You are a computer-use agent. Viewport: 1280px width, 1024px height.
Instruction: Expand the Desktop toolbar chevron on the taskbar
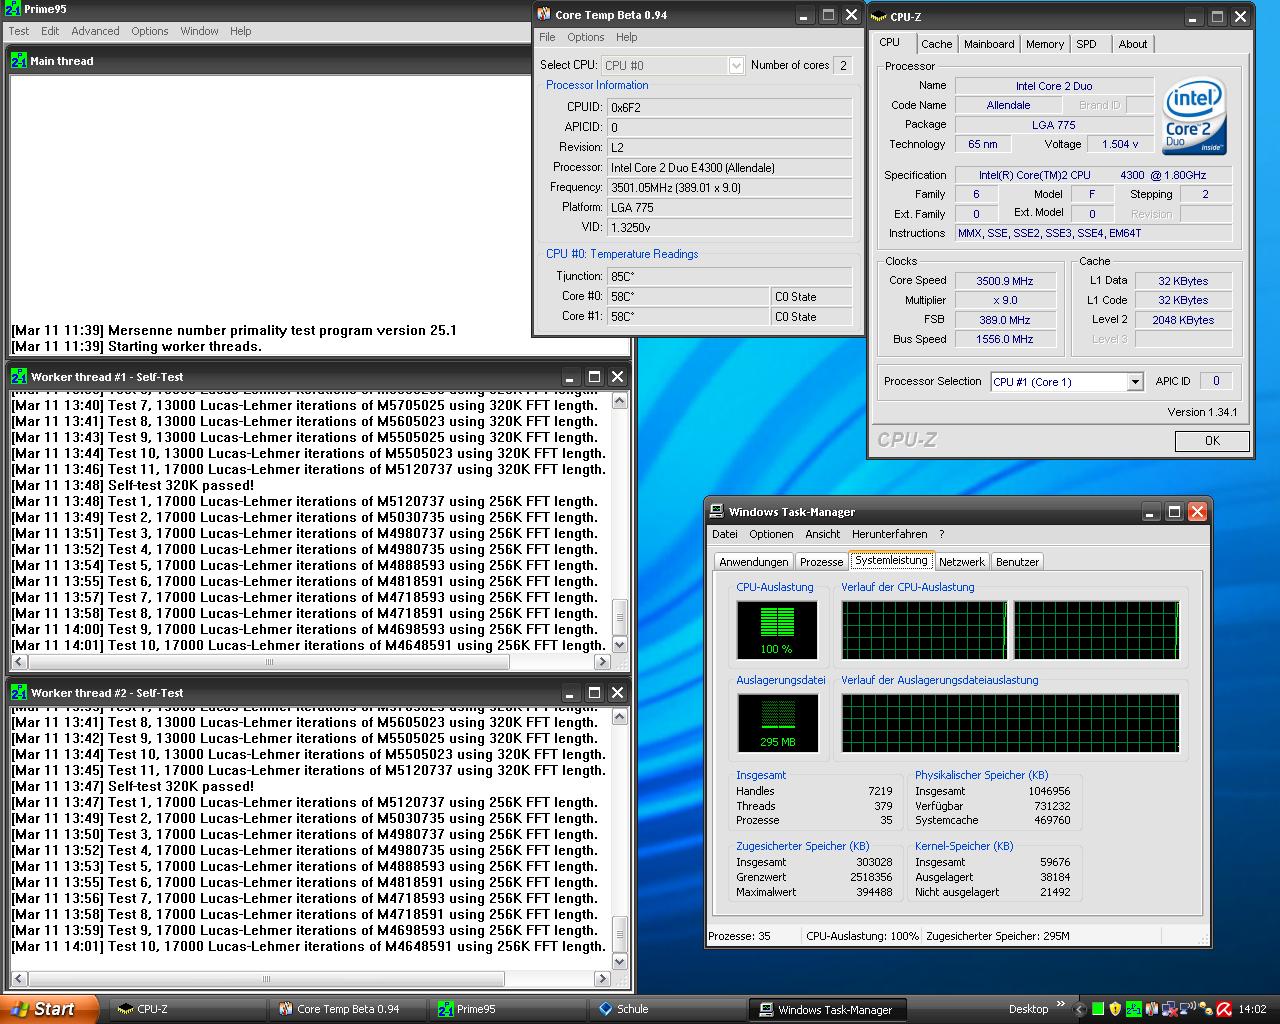pyautogui.click(x=1061, y=1003)
